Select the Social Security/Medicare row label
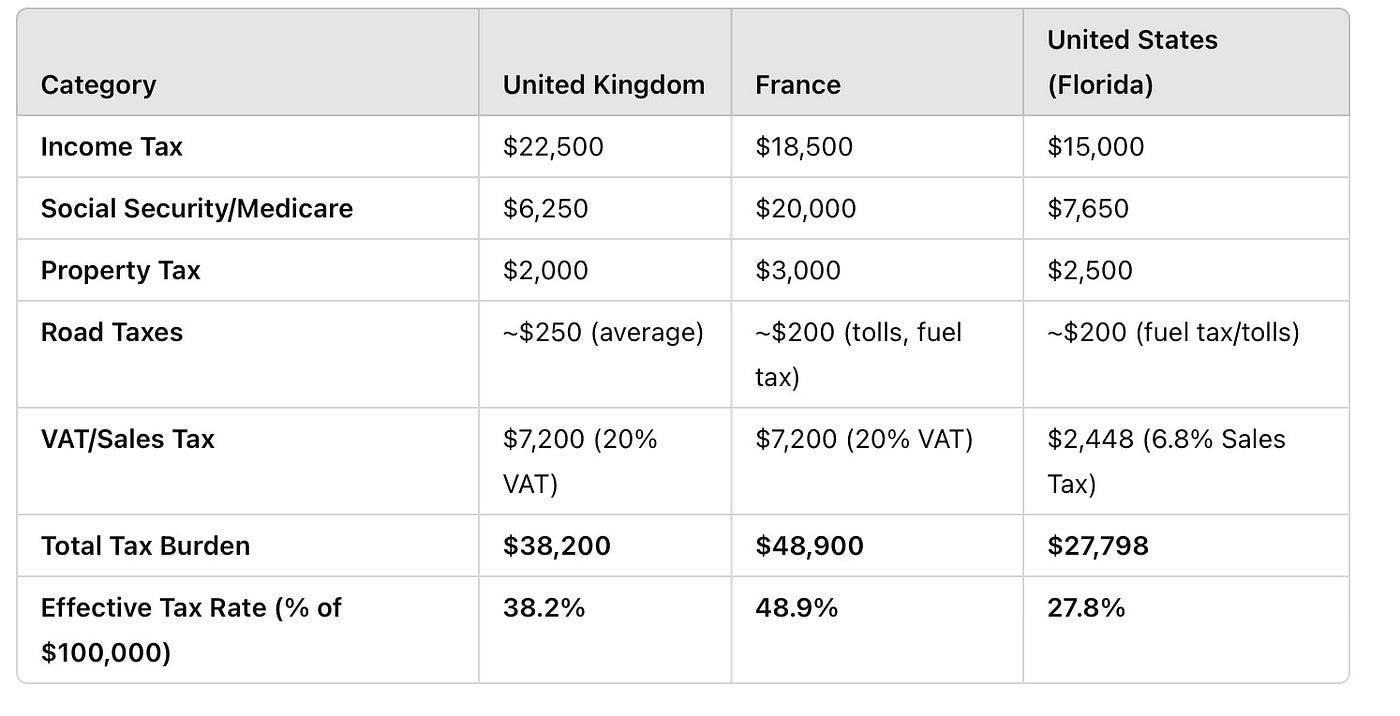 point(196,209)
